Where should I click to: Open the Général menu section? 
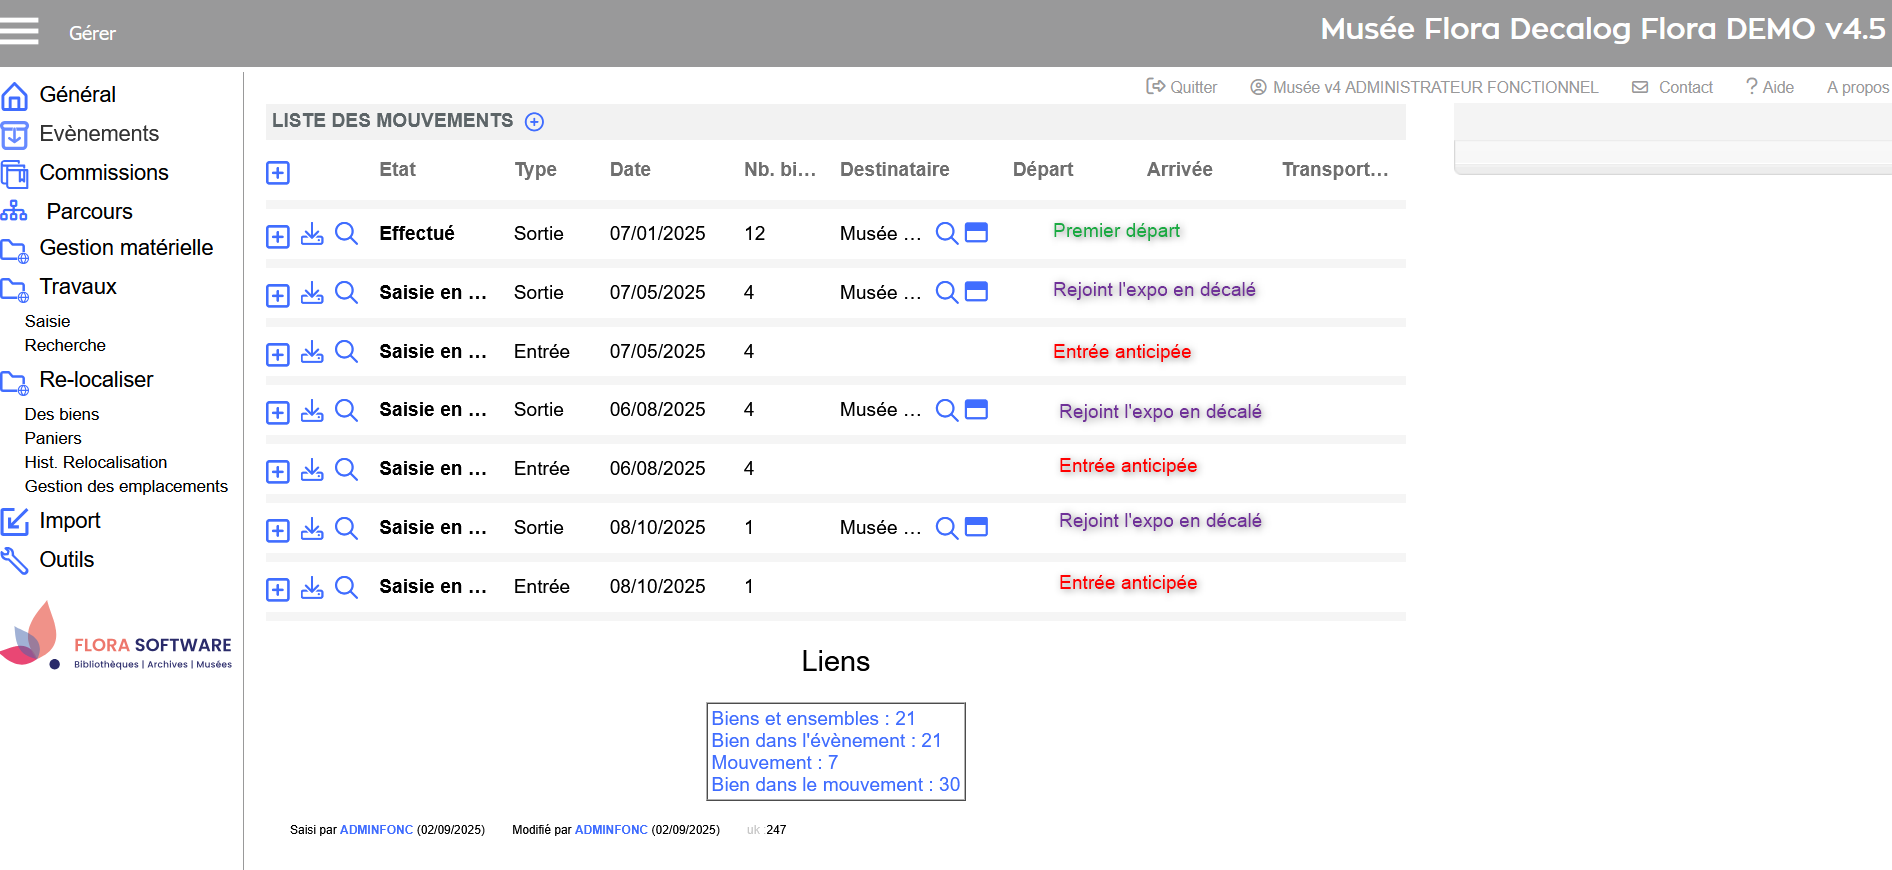tap(77, 95)
